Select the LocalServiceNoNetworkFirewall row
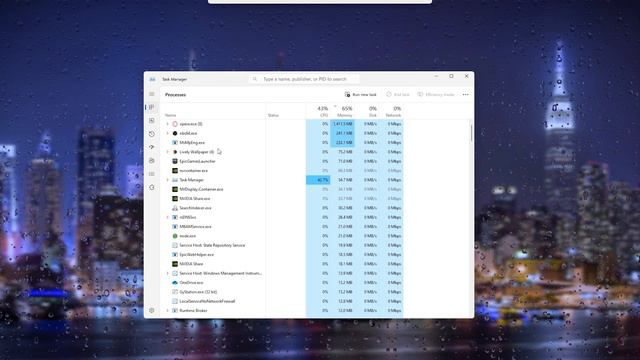 283,301
